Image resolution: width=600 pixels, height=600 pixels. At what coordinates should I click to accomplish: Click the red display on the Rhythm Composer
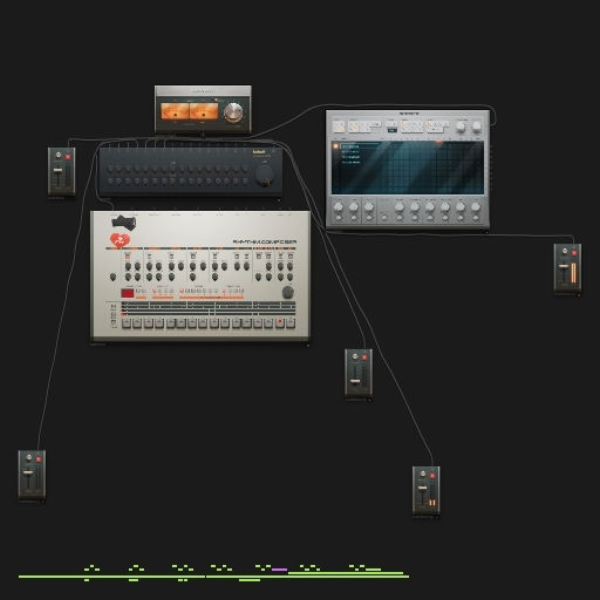tap(127, 293)
